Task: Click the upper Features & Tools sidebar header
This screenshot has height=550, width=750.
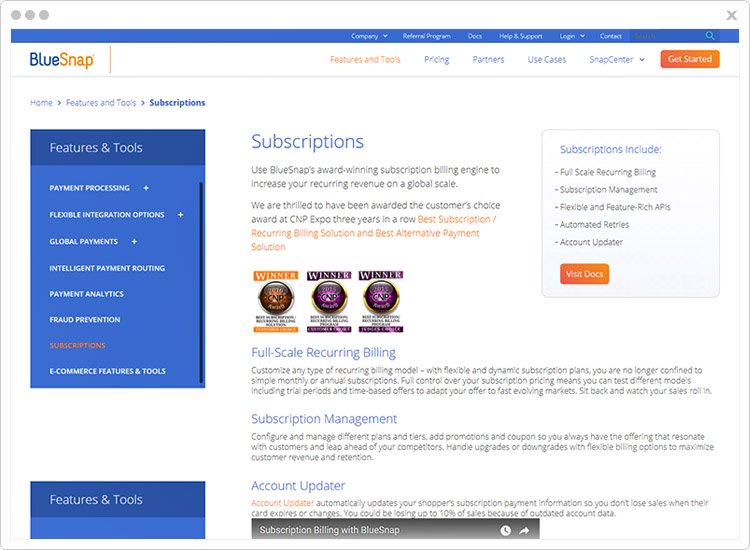Action: coord(118,147)
